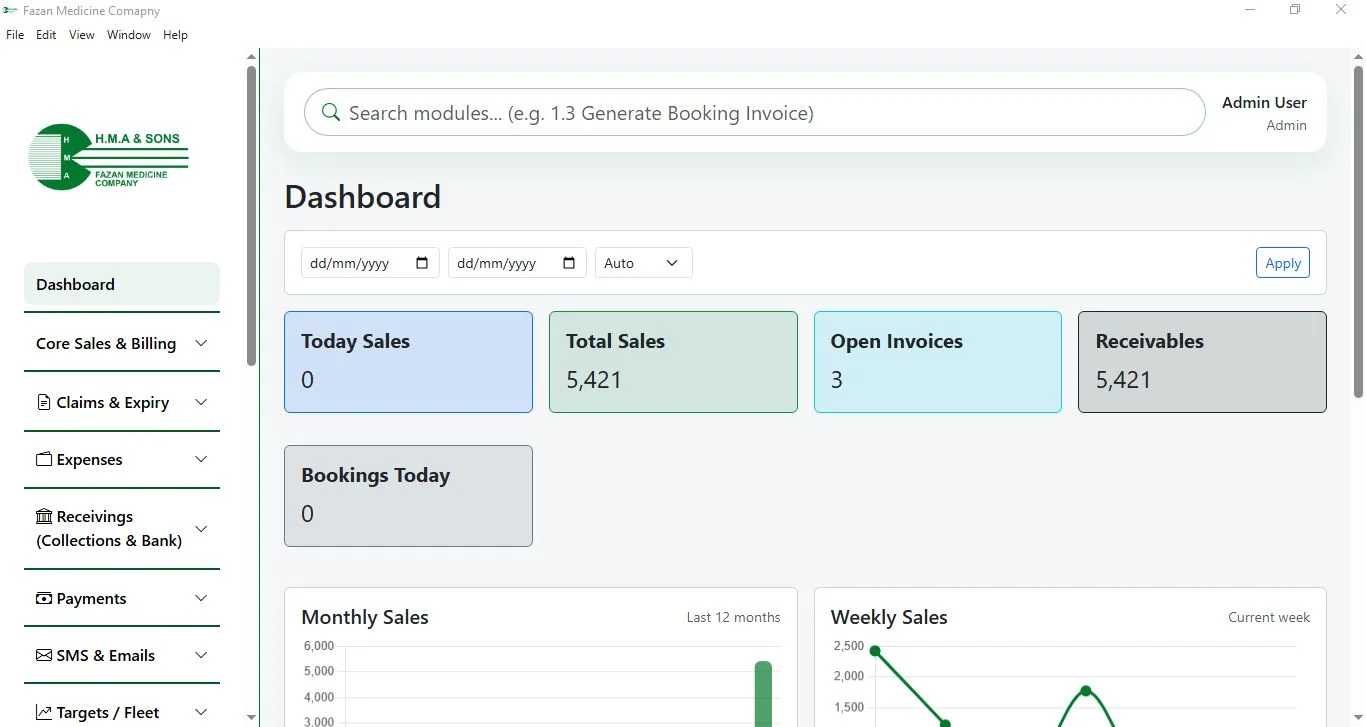Expand the Payments chevron
This screenshot has height=727, width=1366.
(x=201, y=598)
